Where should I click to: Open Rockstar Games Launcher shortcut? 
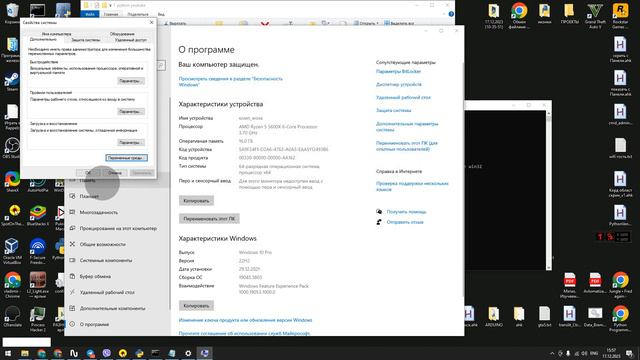(620, 16)
